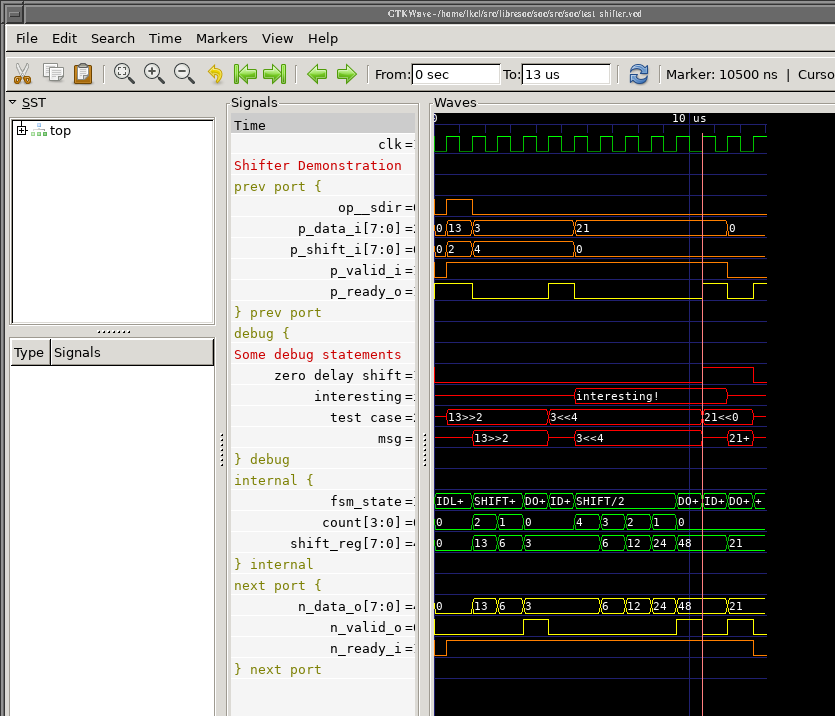This screenshot has width=835, height=716.
Task: Click the Signals column header button
Action: pyautogui.click(x=132, y=352)
